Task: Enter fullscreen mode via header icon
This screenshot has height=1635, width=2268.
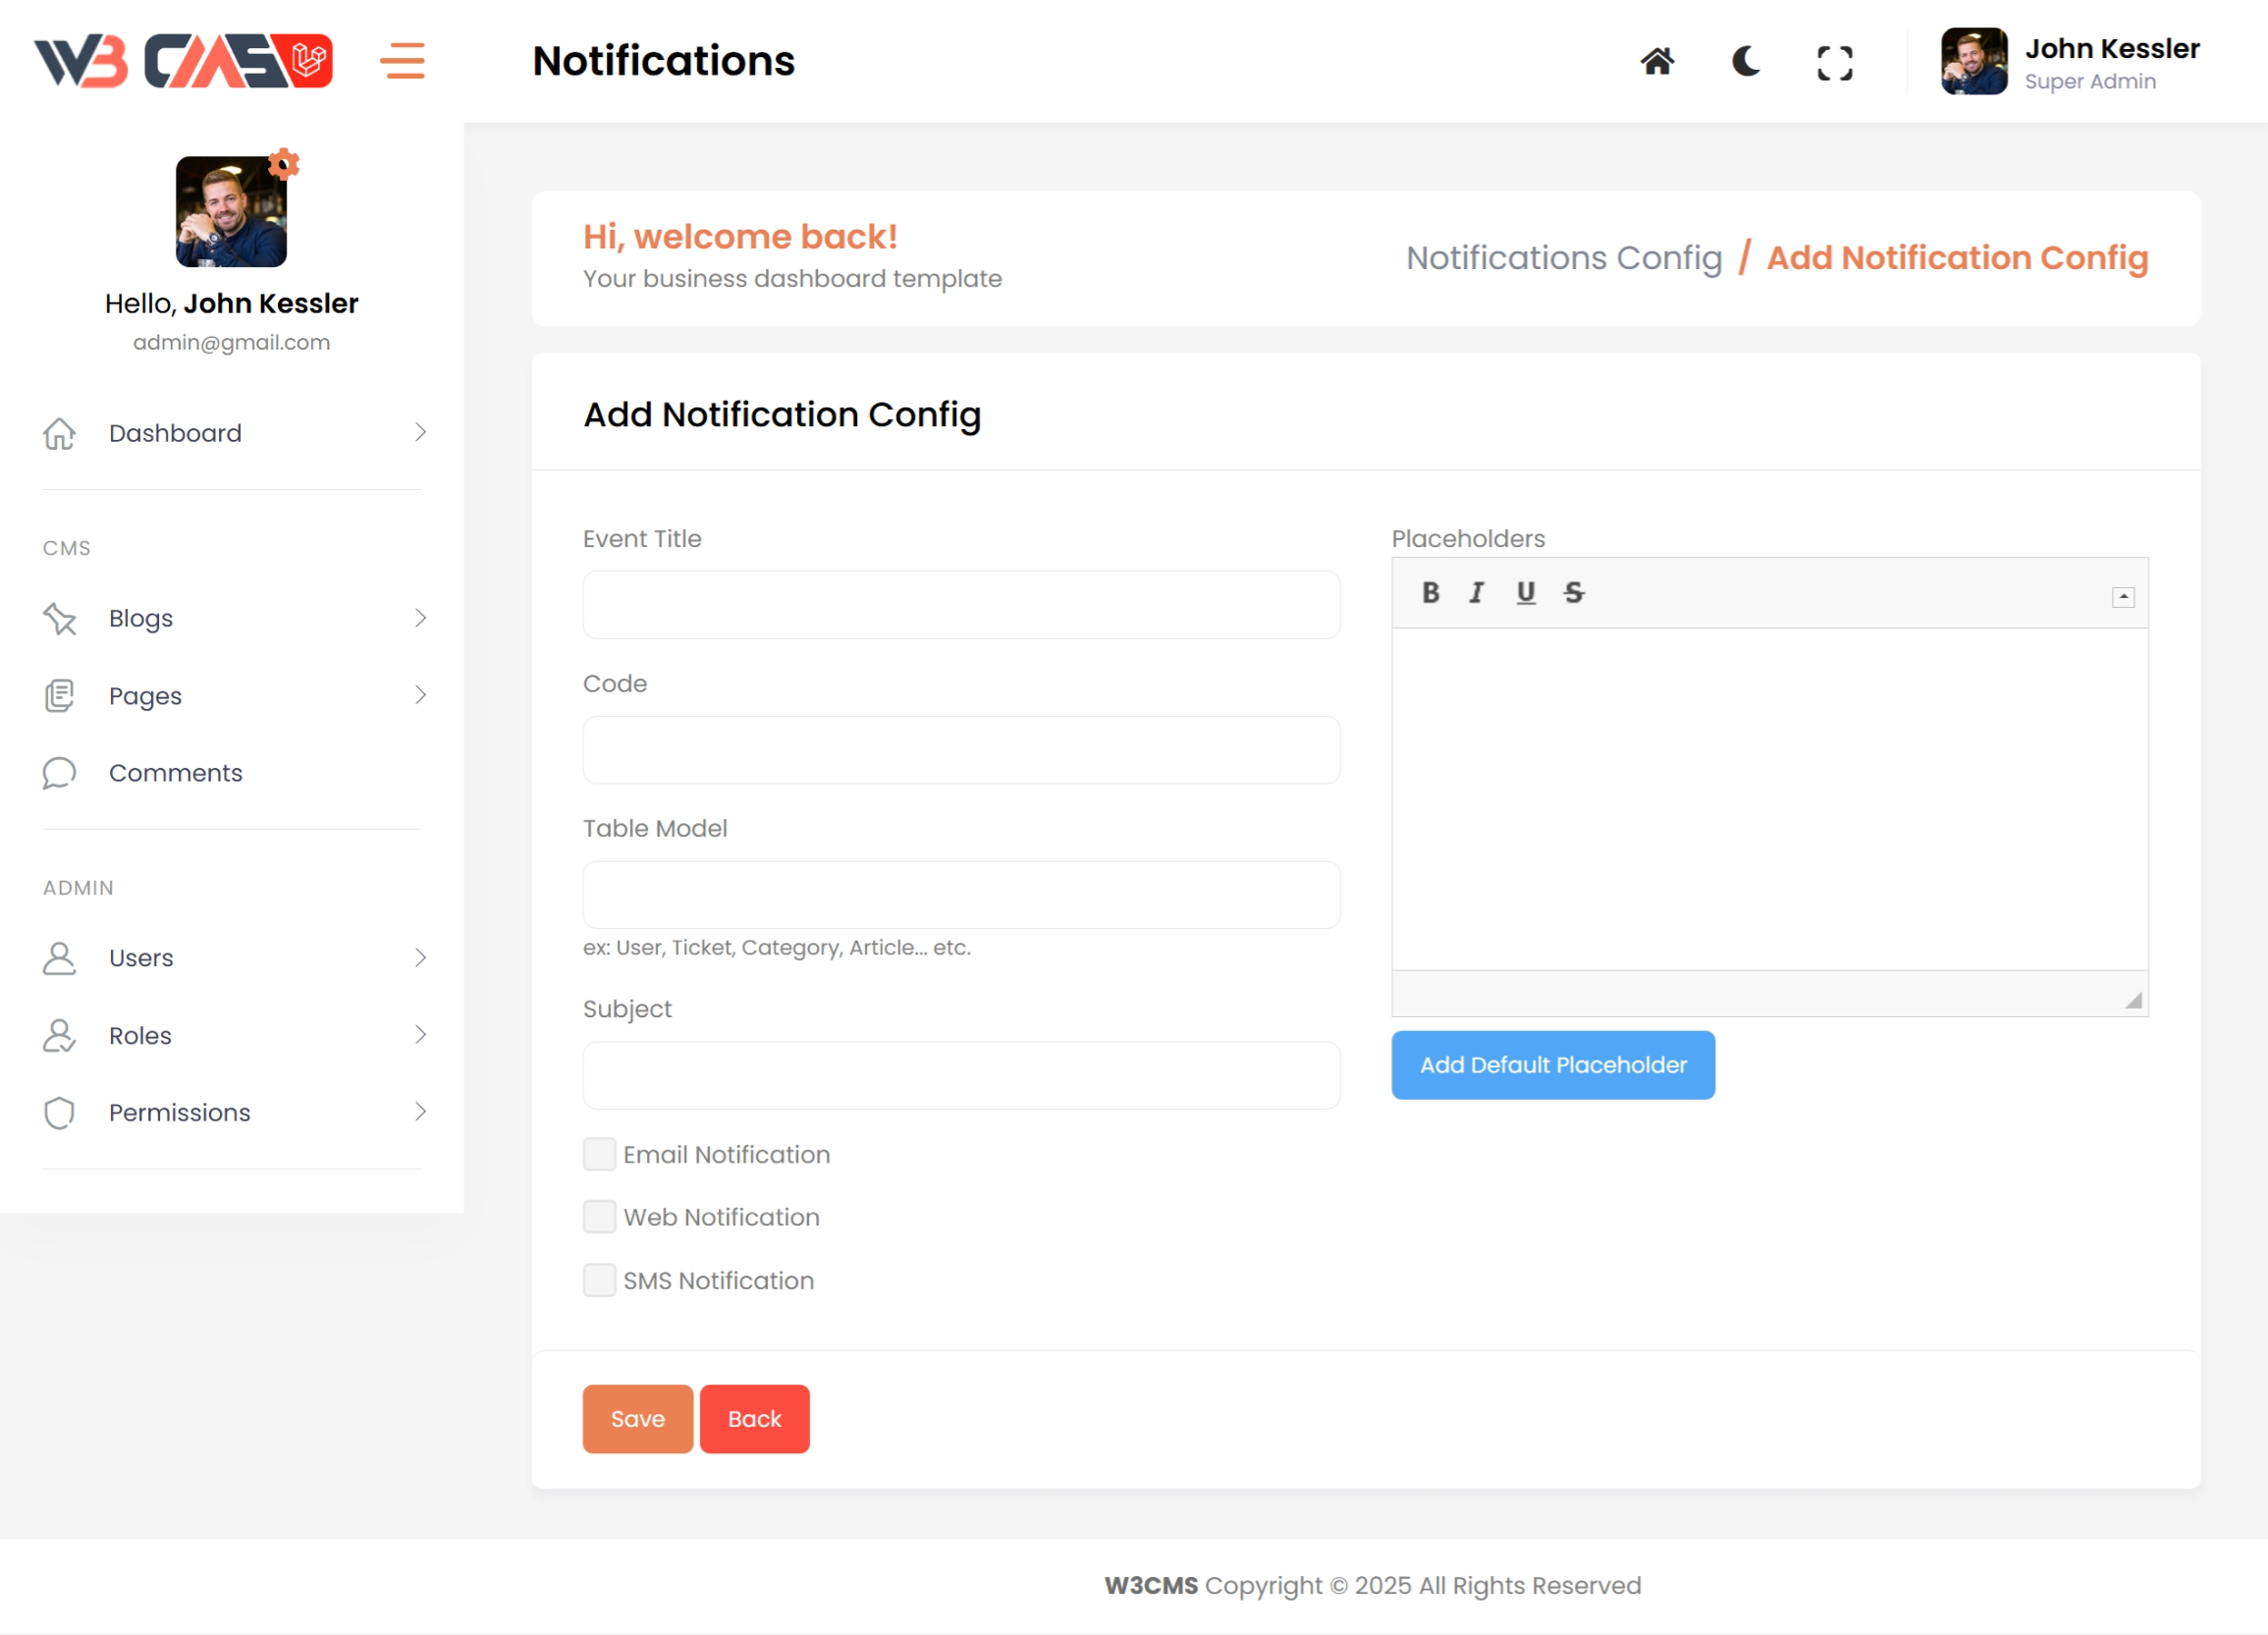Action: point(1834,63)
